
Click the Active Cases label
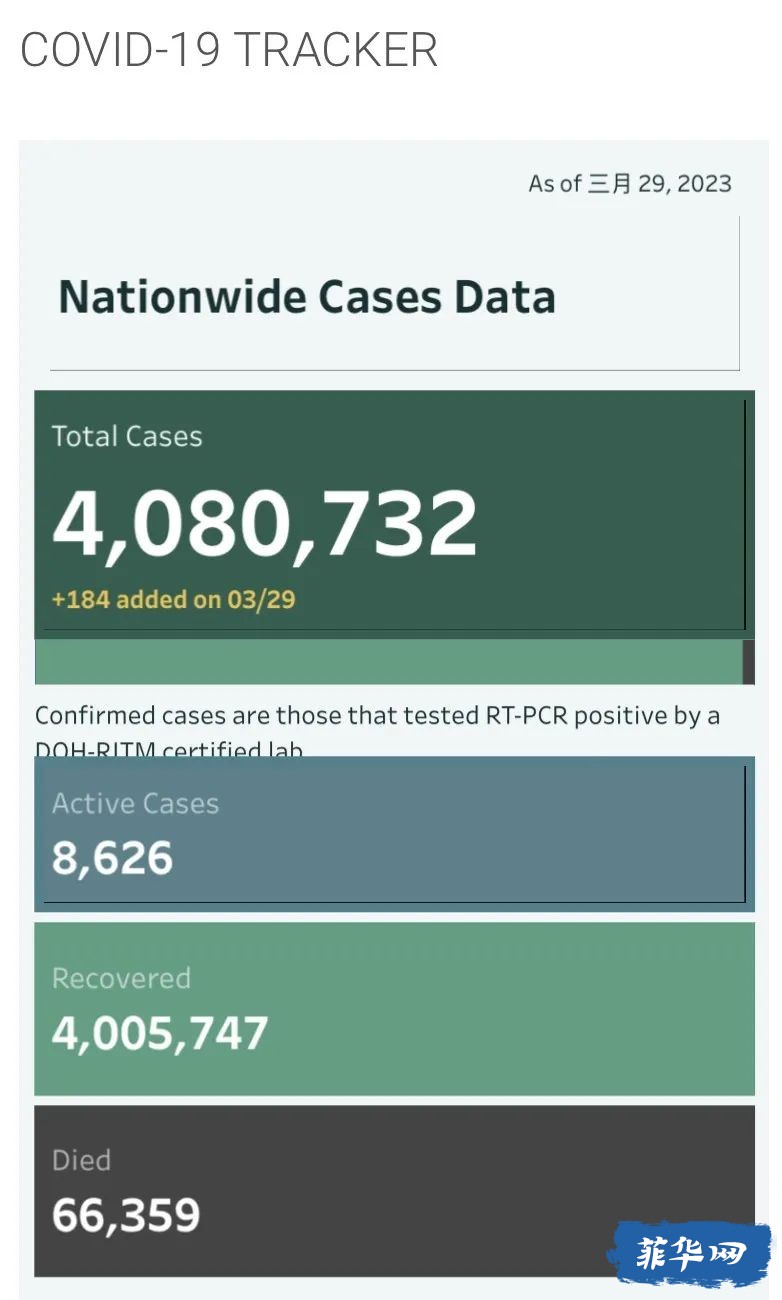(x=135, y=803)
